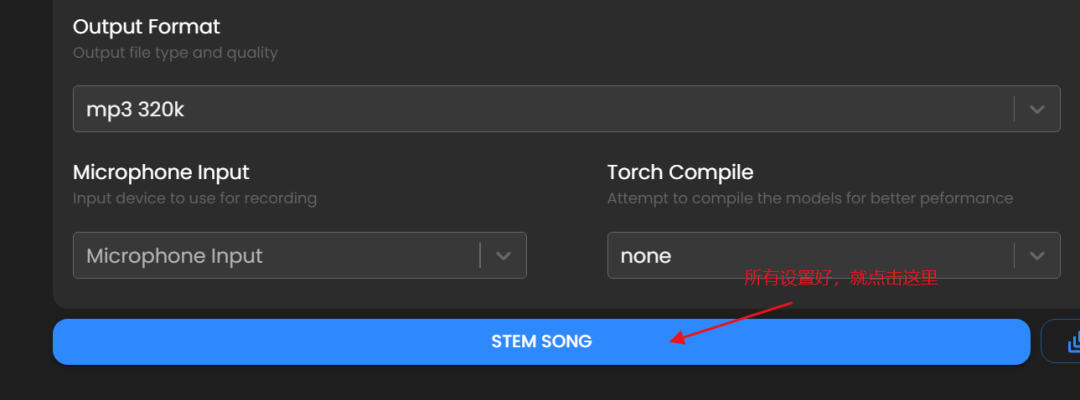Expand the Output Format chevron arrow
This screenshot has width=1080, height=400.
click(1037, 109)
